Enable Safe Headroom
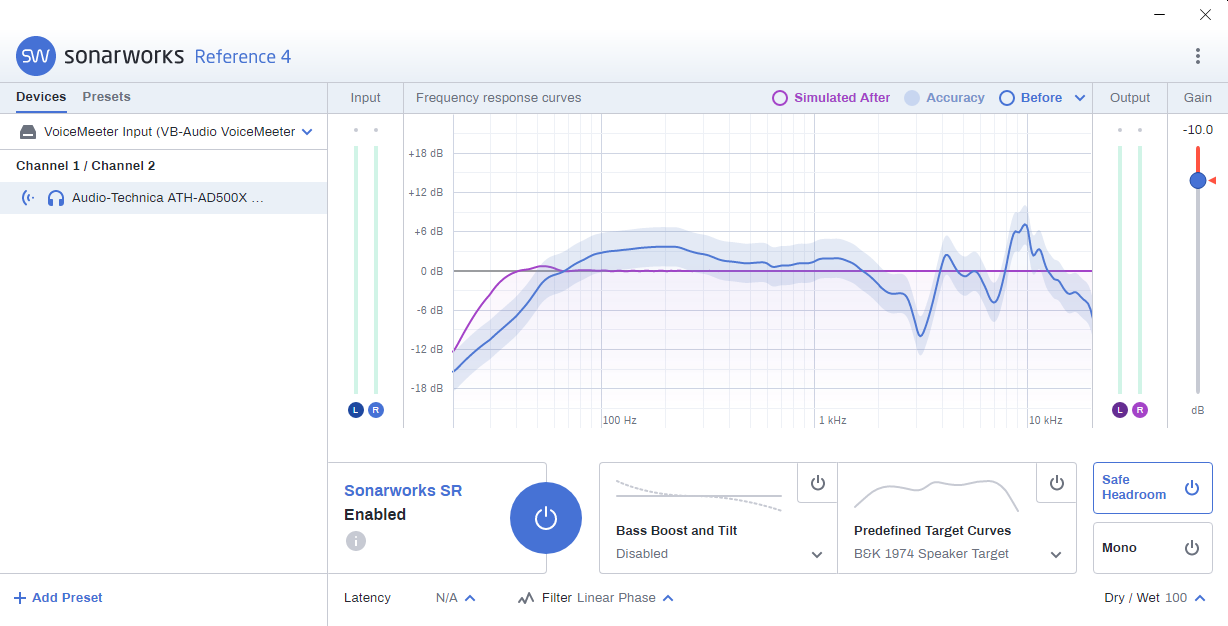 (x=1152, y=488)
